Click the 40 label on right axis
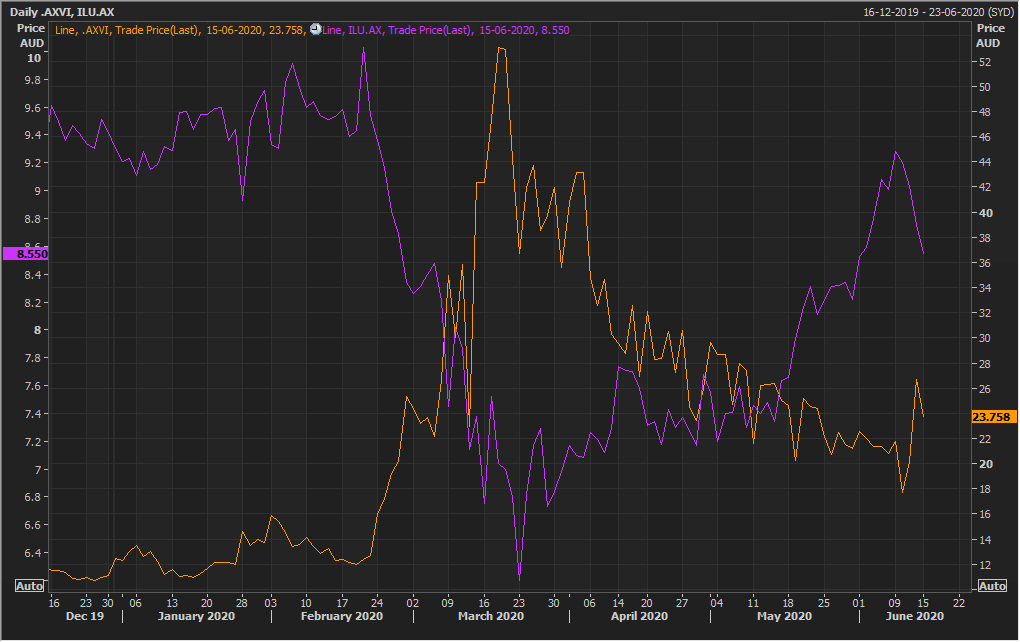Viewport: 1020px width, 642px height. (986, 213)
